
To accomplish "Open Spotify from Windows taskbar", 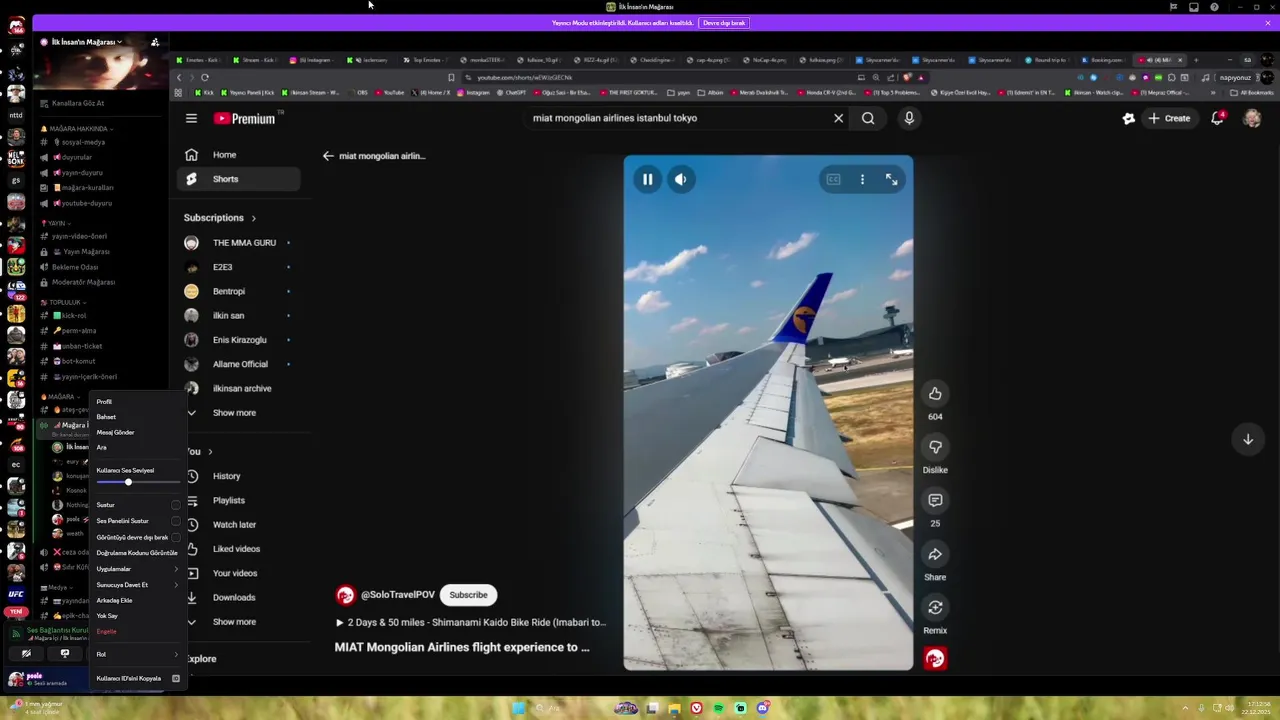I will coord(718,709).
